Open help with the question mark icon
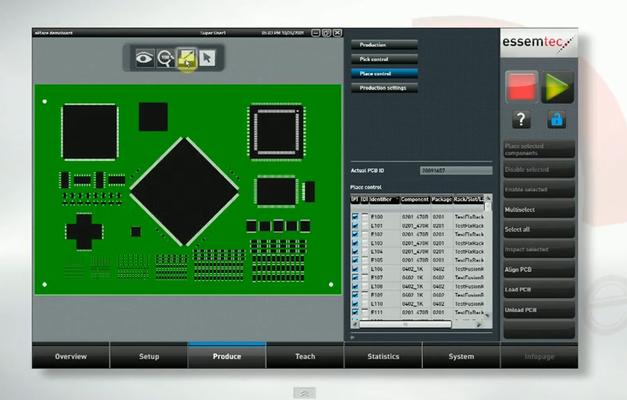 (x=520, y=121)
